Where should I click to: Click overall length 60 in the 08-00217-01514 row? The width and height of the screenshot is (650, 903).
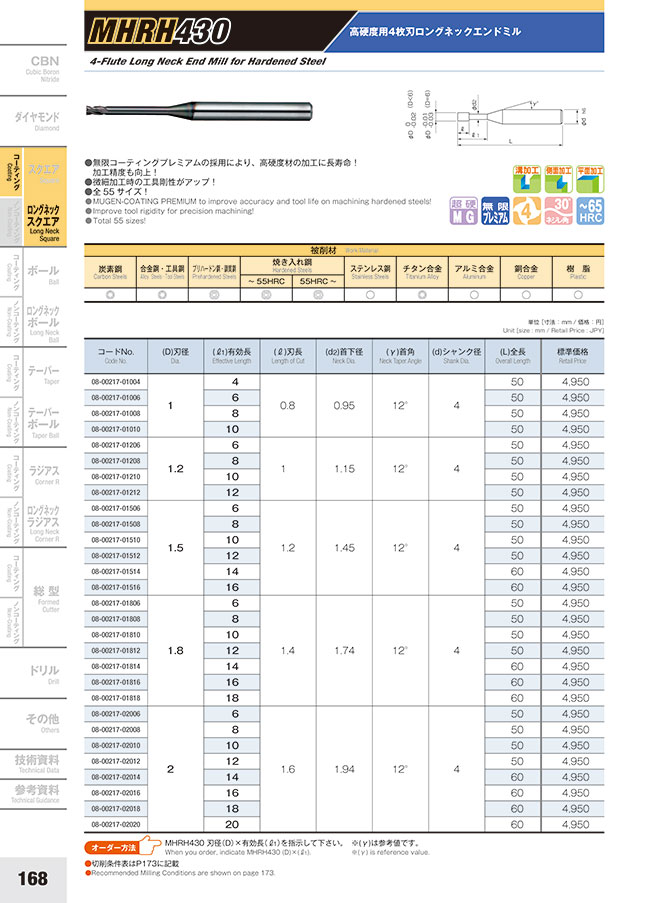pyautogui.click(x=517, y=572)
